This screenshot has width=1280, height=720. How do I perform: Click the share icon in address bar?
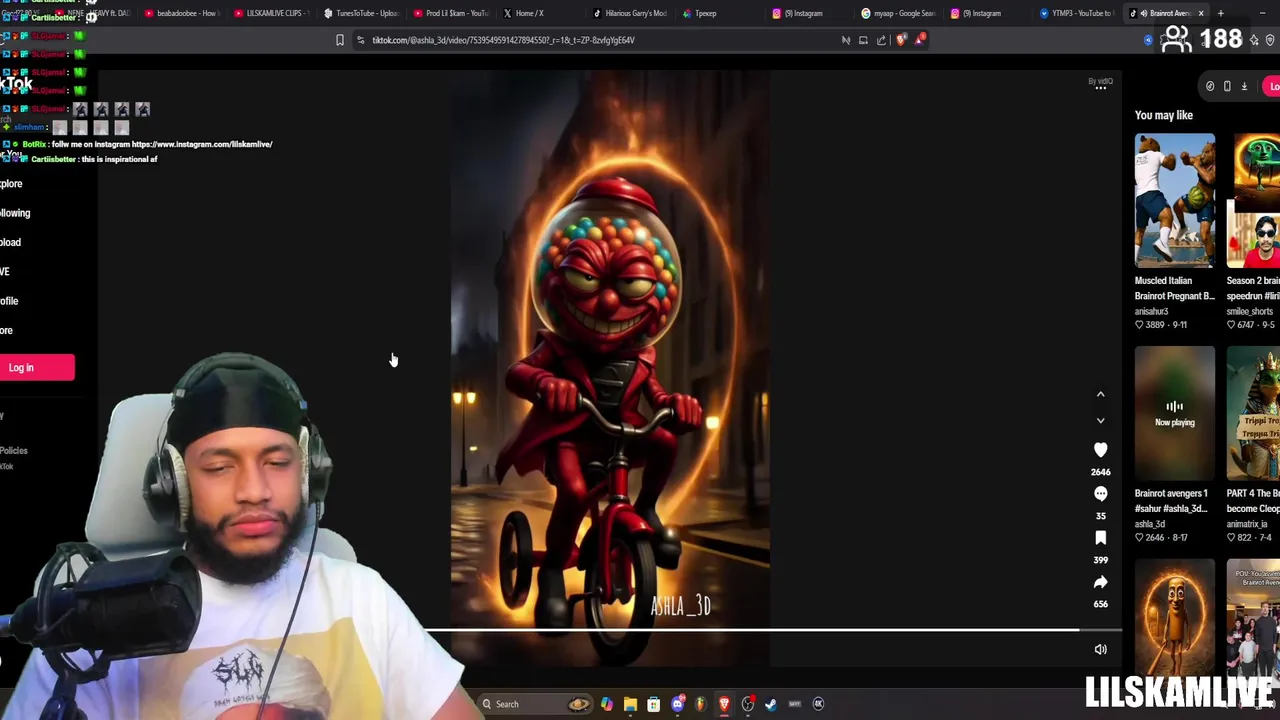point(881,40)
